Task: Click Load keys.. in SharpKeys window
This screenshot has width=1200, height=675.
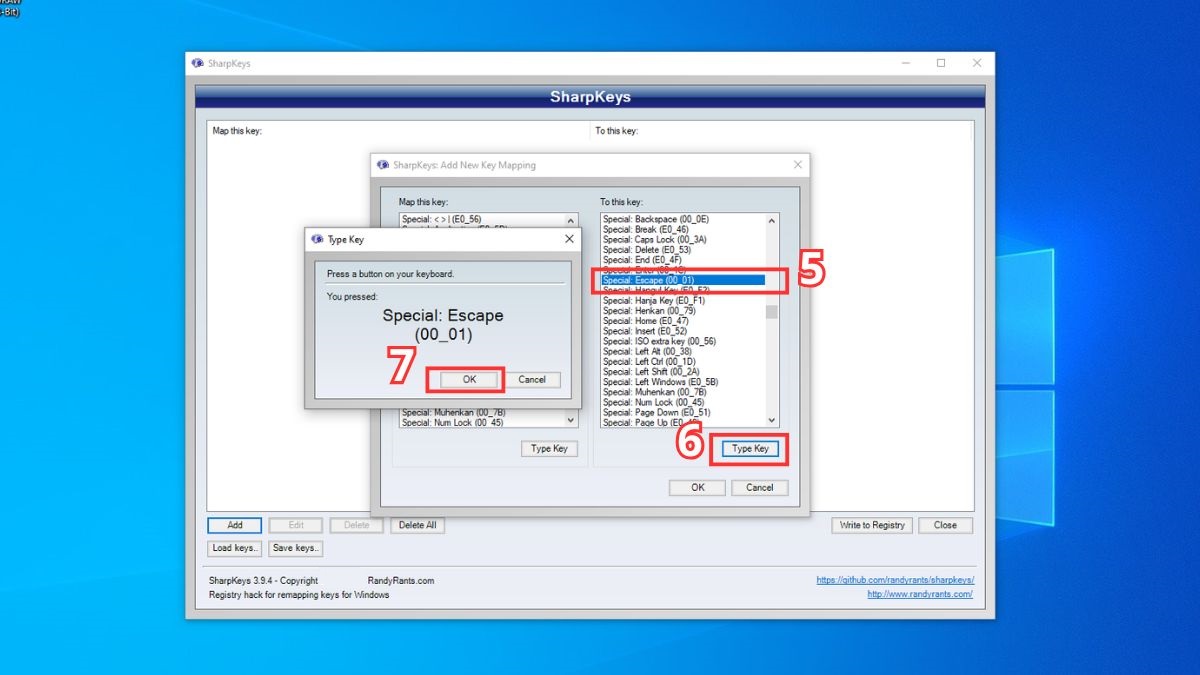Action: tap(235, 548)
